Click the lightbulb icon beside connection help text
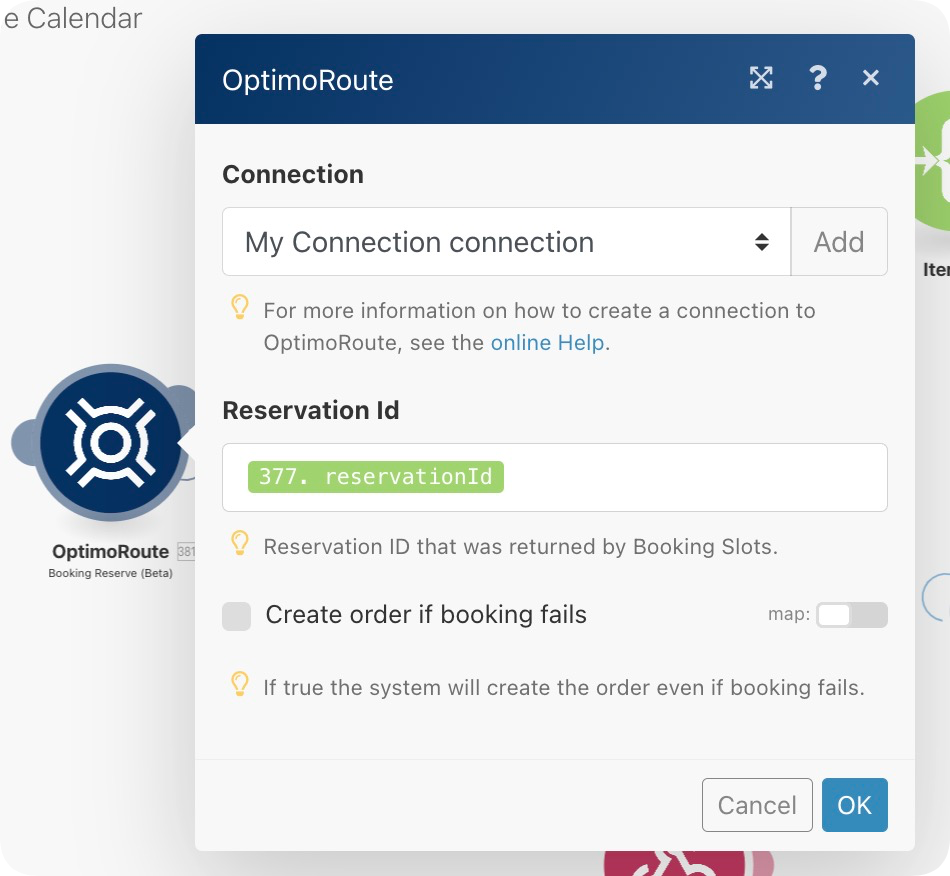 [x=240, y=307]
